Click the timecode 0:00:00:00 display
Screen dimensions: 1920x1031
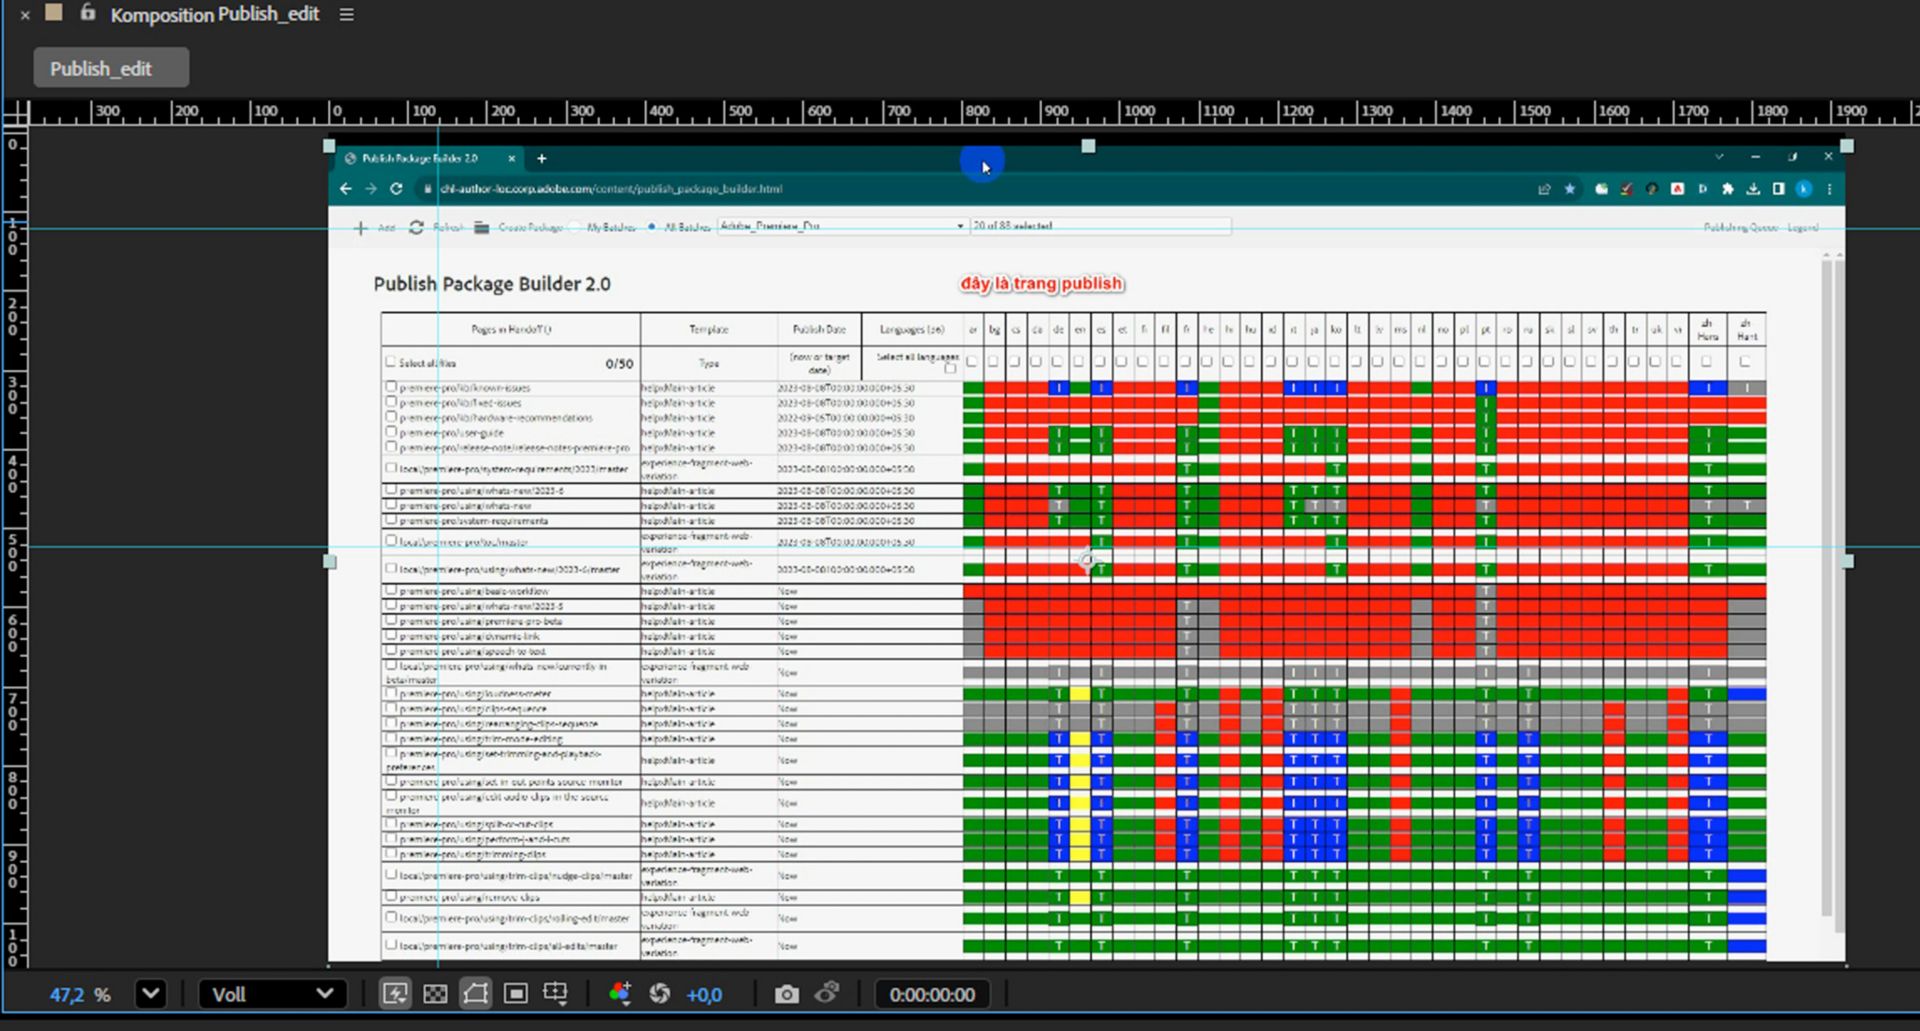pyautogui.click(x=932, y=994)
